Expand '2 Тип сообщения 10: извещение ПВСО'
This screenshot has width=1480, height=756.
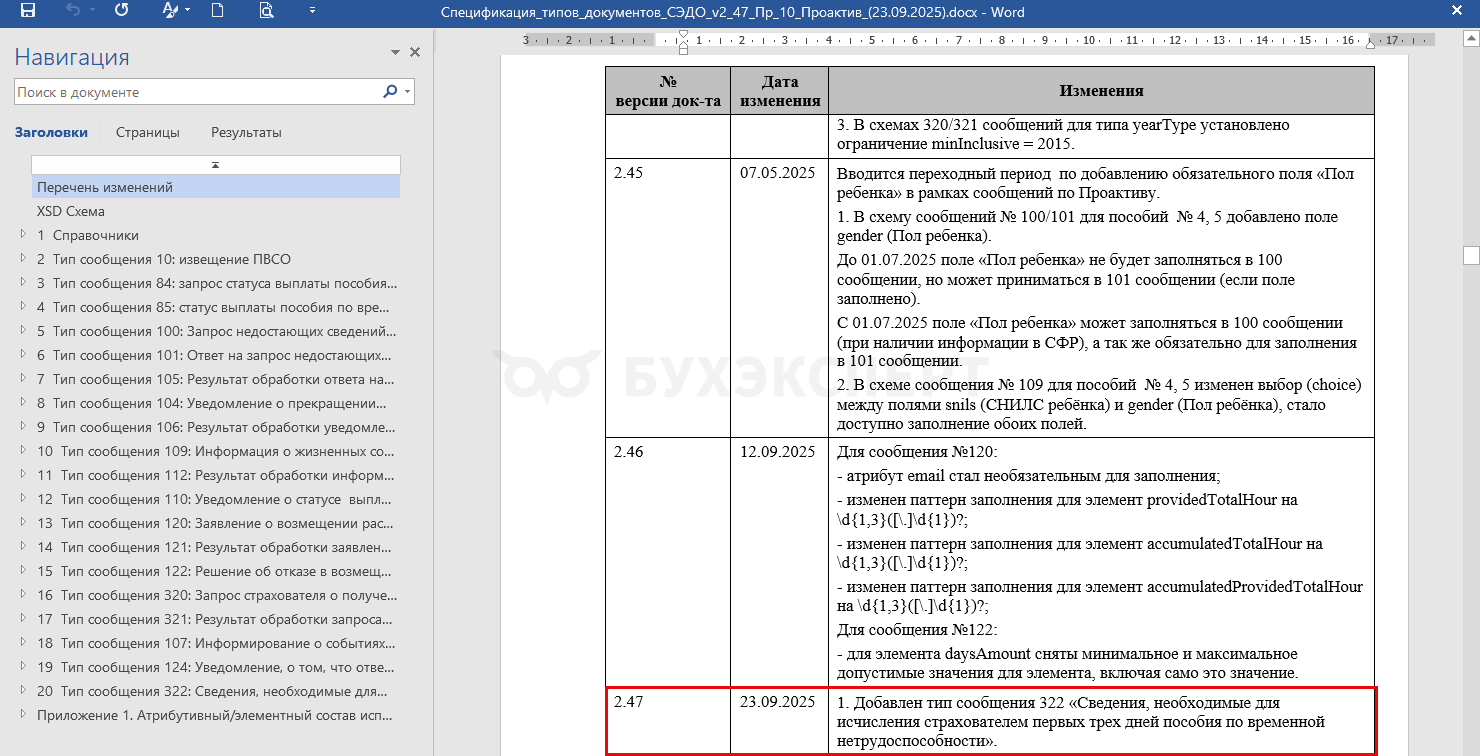click(23, 259)
